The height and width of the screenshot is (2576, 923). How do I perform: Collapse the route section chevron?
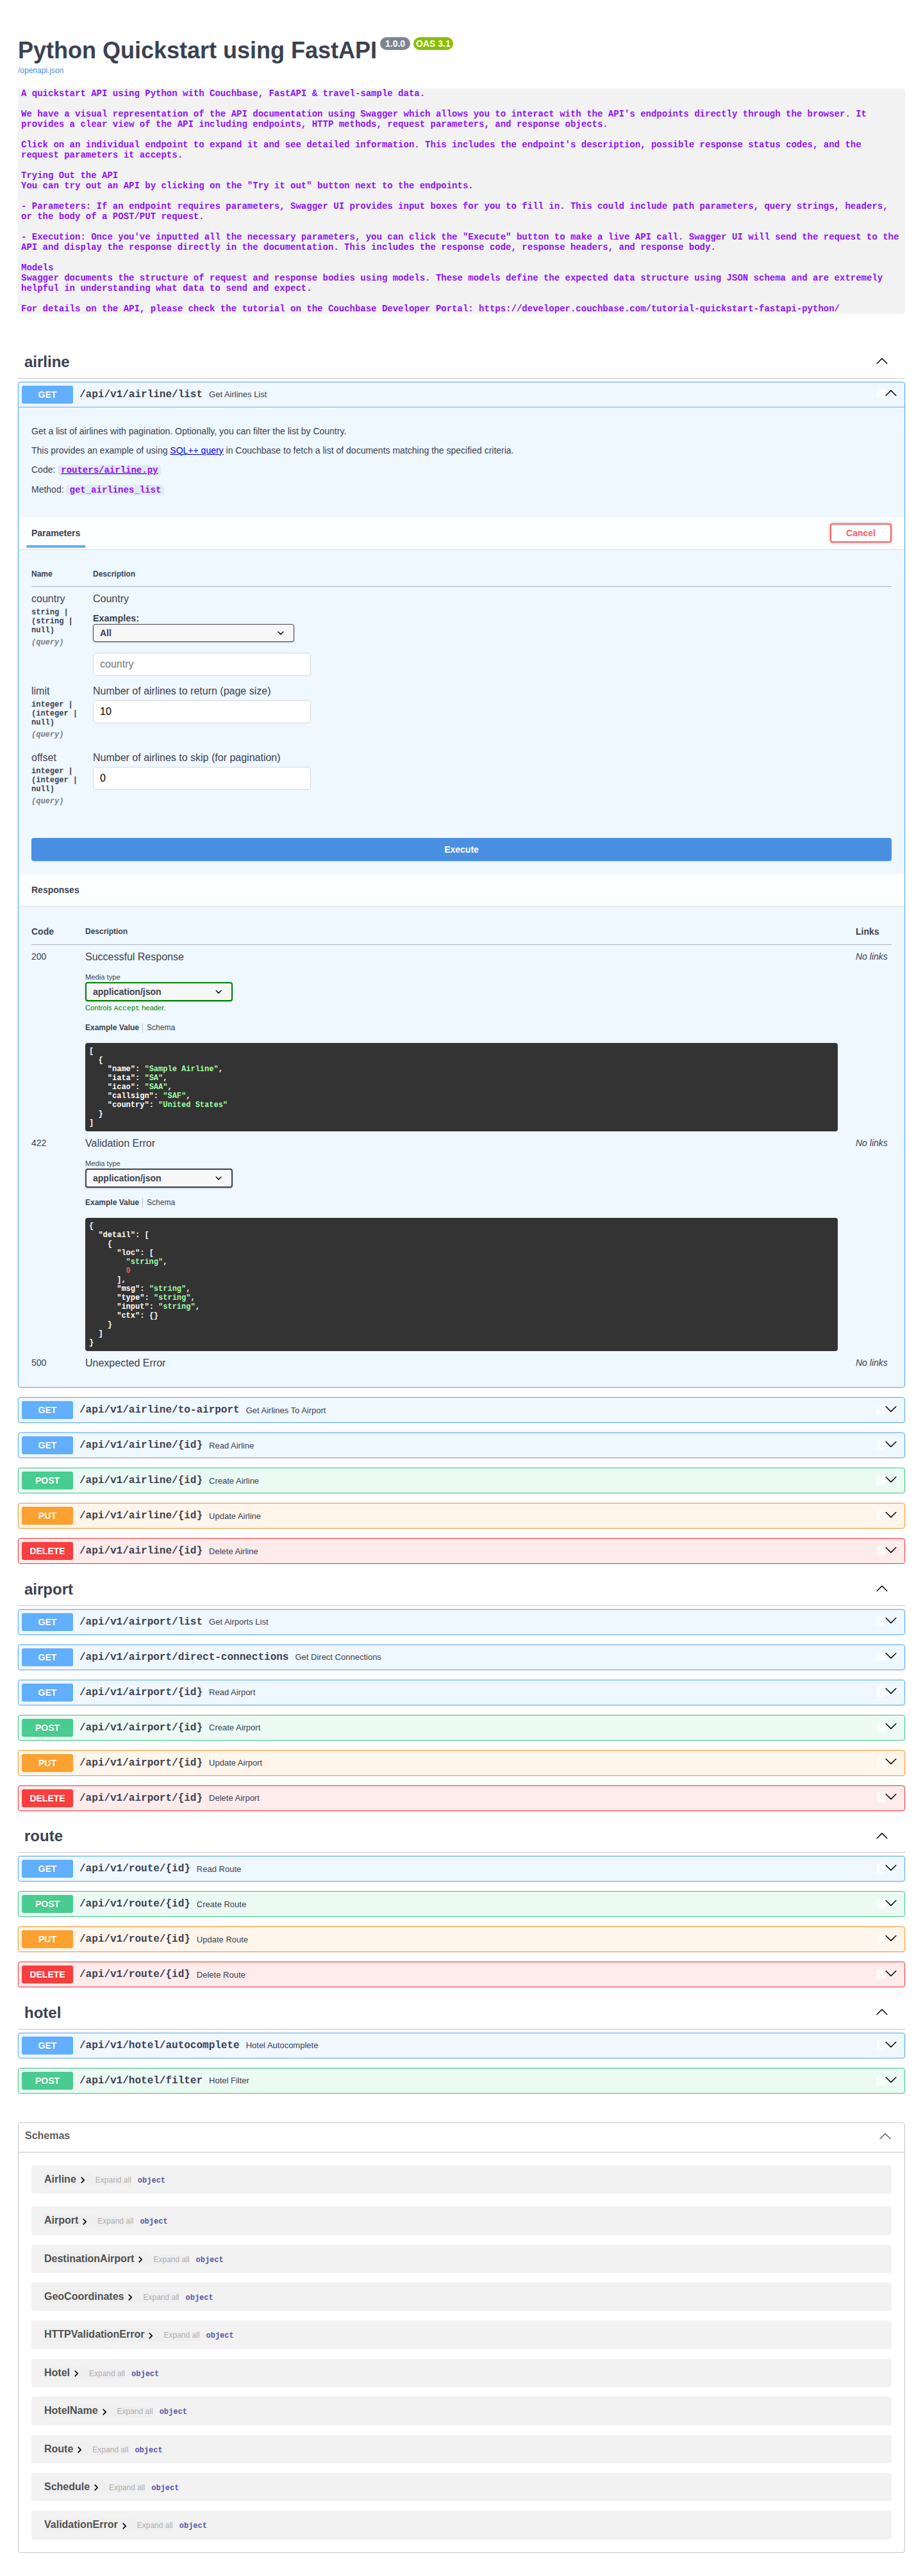[881, 1835]
